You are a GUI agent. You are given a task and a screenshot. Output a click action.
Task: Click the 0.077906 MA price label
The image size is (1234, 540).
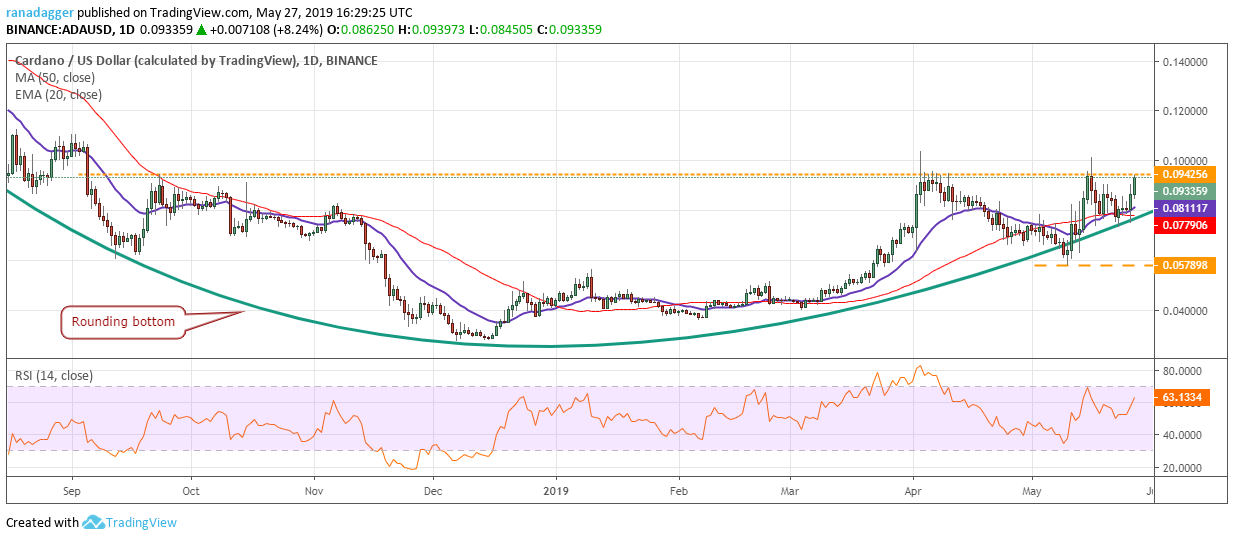1185,225
